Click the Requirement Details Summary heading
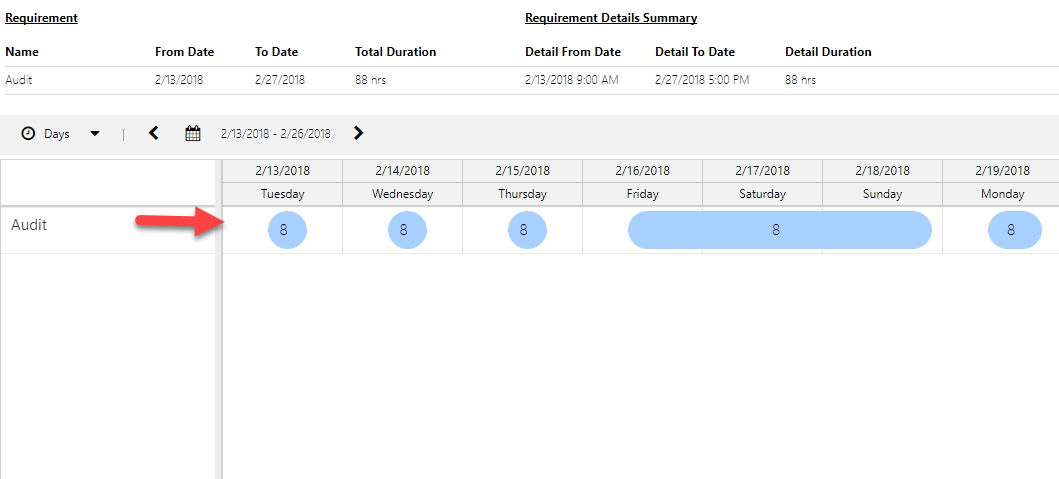1059x479 pixels. click(611, 18)
